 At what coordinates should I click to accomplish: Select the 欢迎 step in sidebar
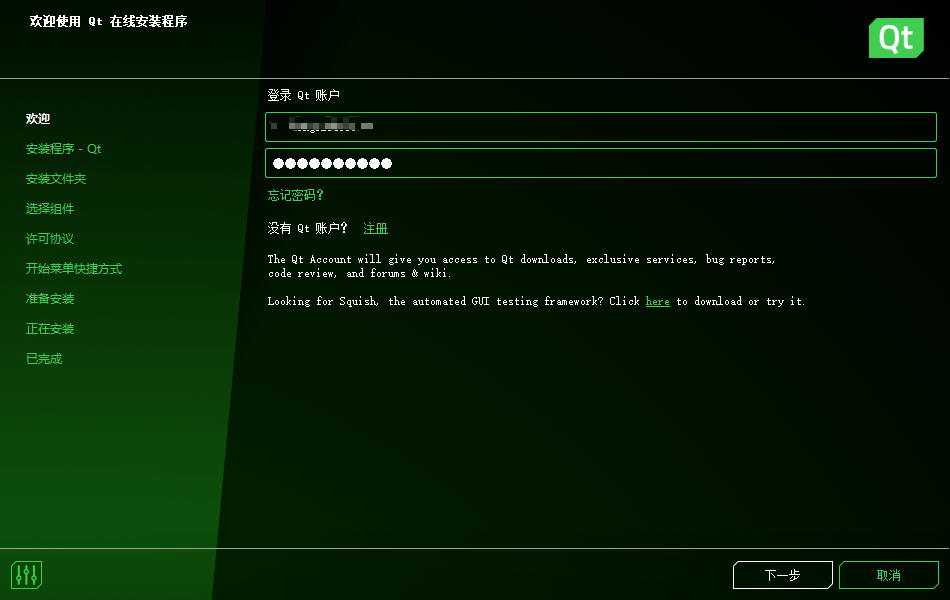(38, 119)
